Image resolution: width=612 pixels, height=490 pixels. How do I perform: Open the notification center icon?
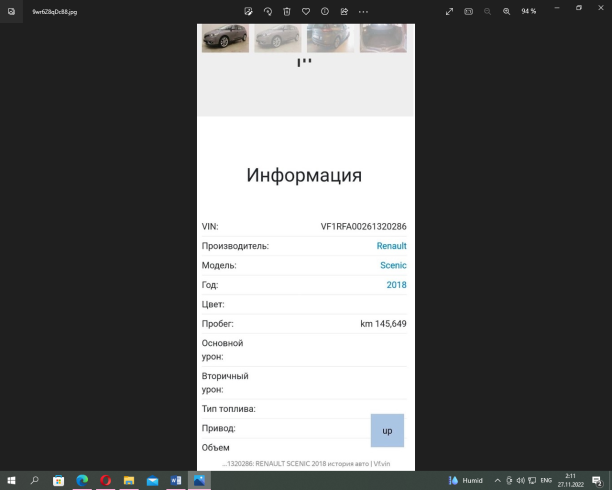click(597, 481)
